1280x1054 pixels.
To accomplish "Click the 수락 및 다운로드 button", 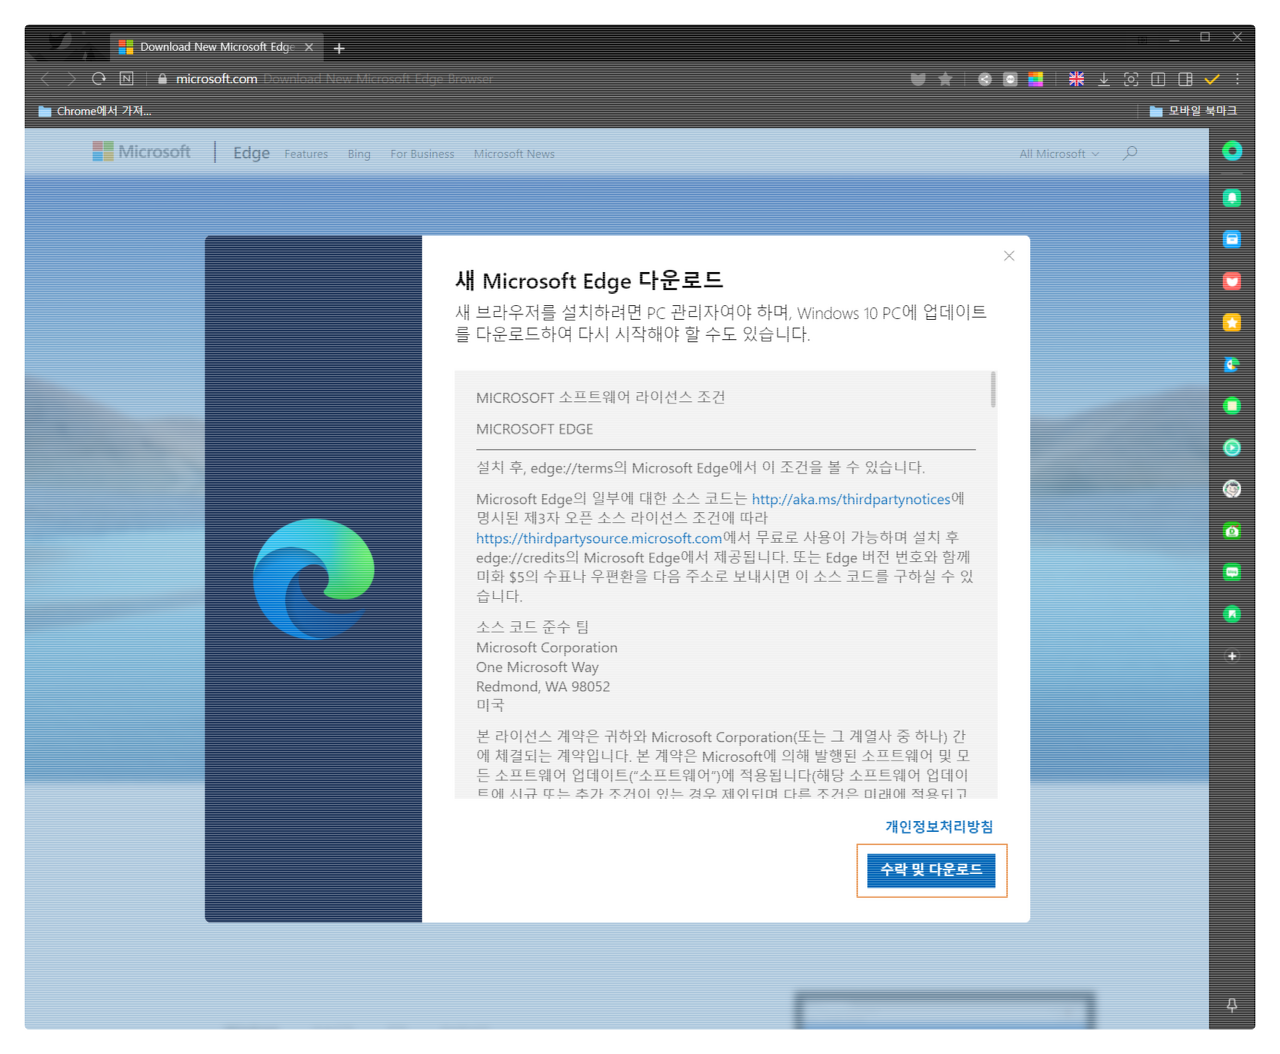I will (x=931, y=870).
